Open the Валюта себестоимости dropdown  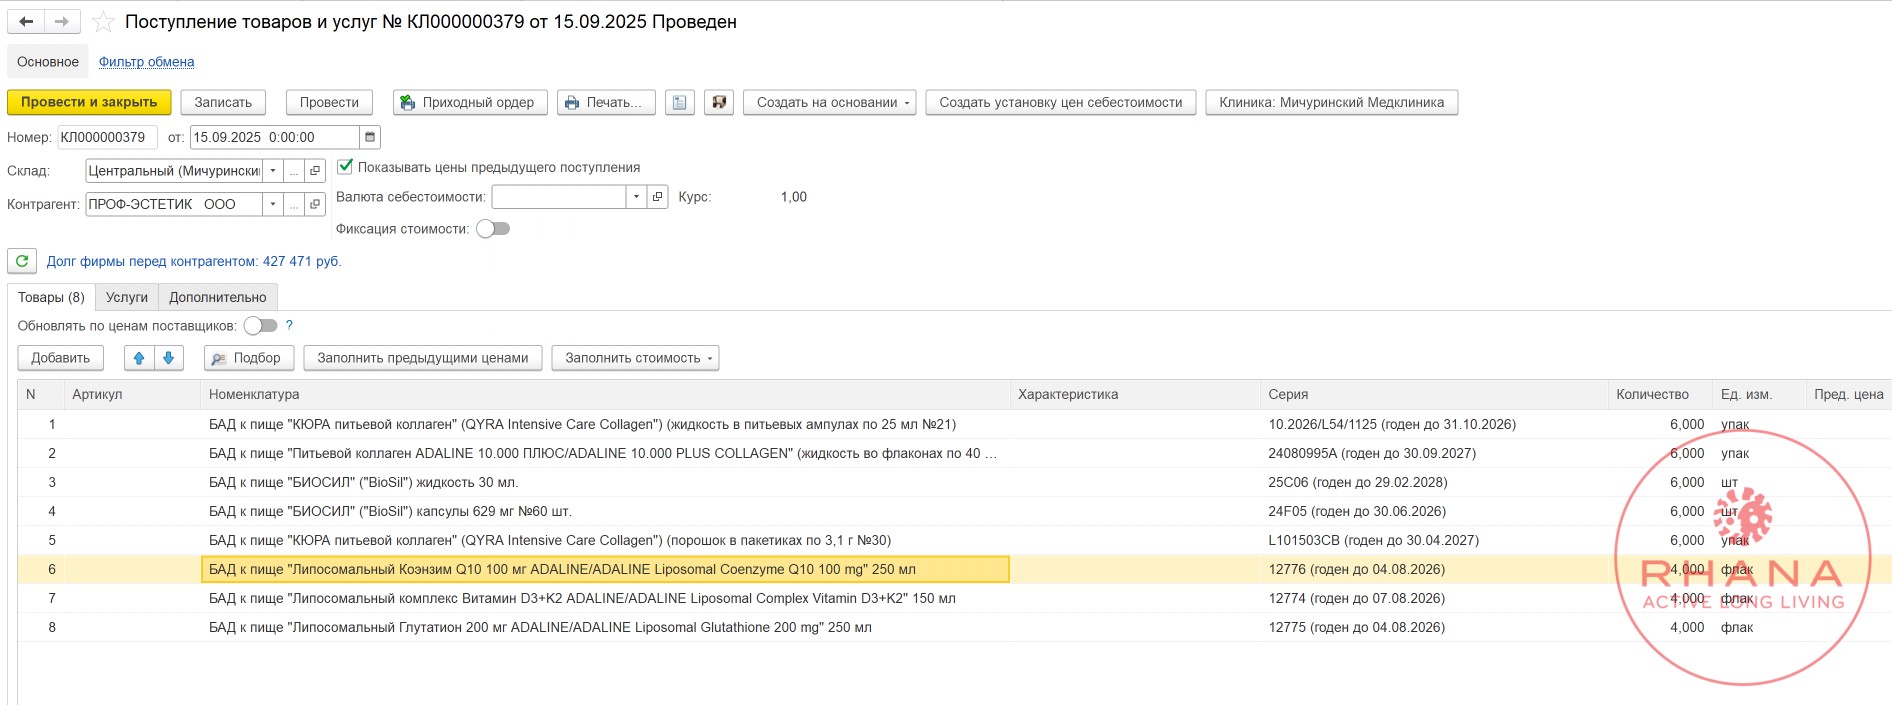636,197
